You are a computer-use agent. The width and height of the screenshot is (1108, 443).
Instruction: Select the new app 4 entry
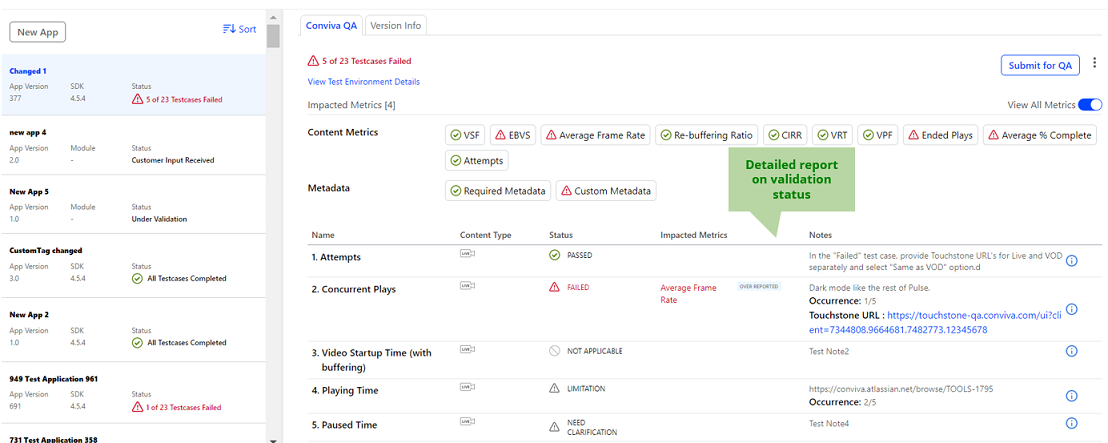click(x=134, y=146)
